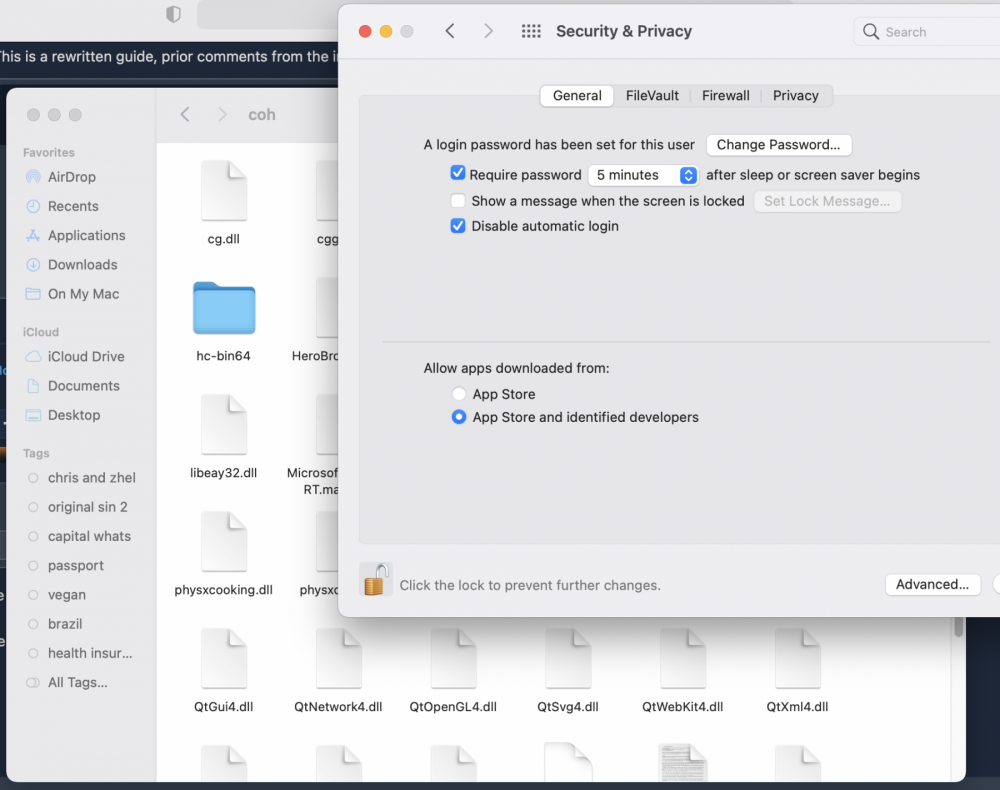Toggle the Require password checkbox
The image size is (1000, 790).
(458, 174)
